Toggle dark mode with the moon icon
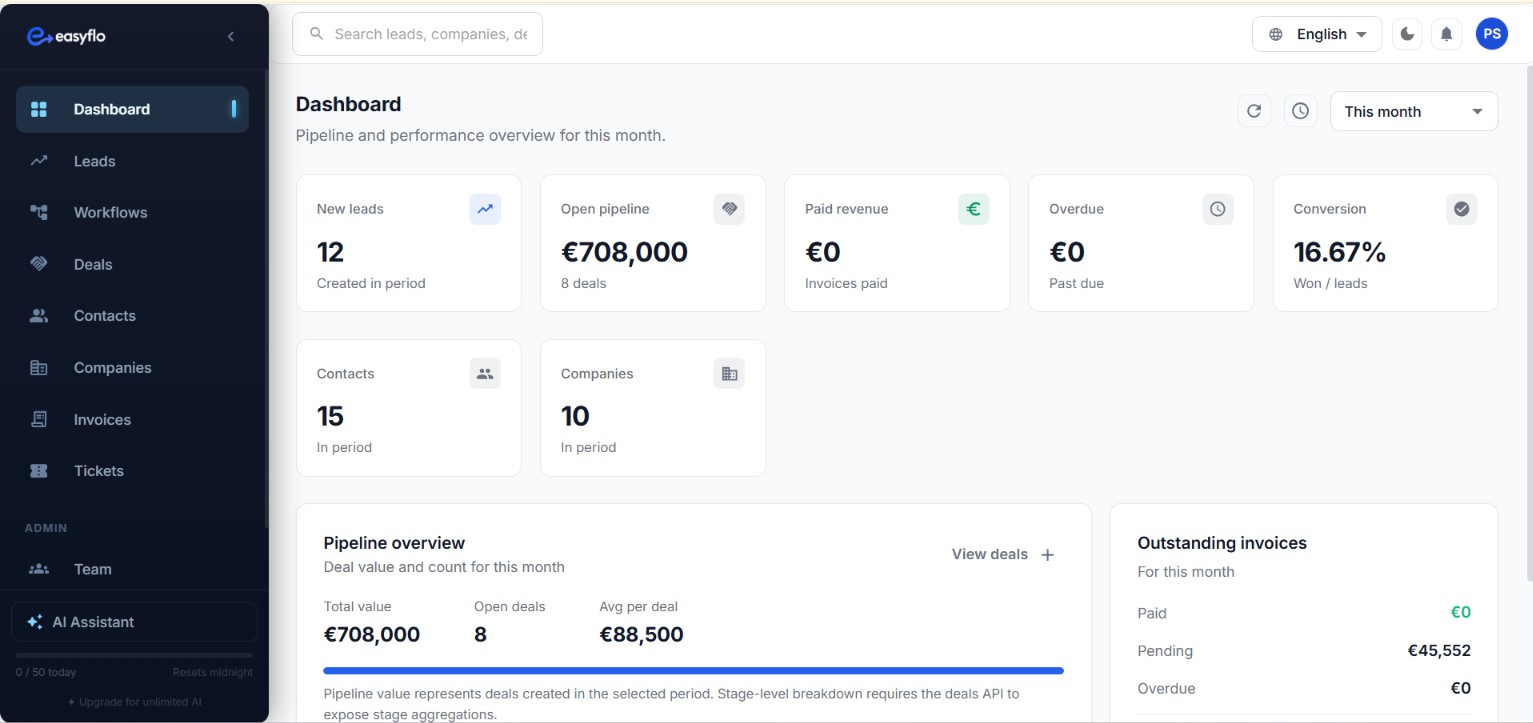This screenshot has width=1533, height=723. 1407,34
